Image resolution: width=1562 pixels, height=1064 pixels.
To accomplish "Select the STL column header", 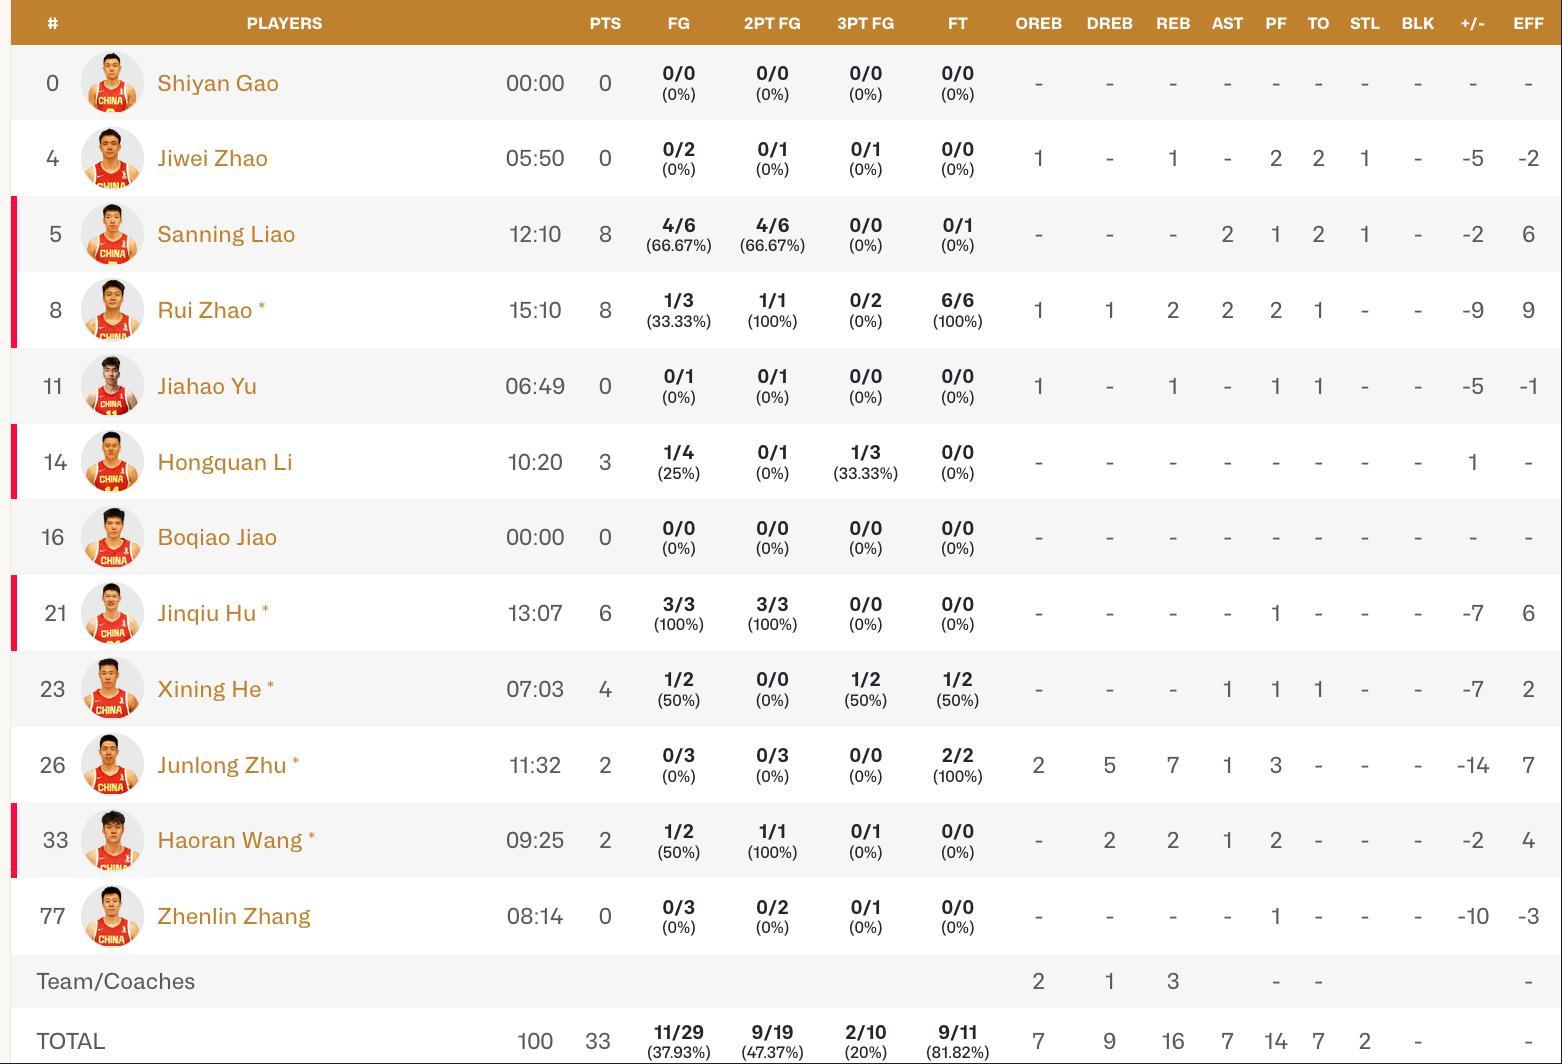I will 1364,23.
